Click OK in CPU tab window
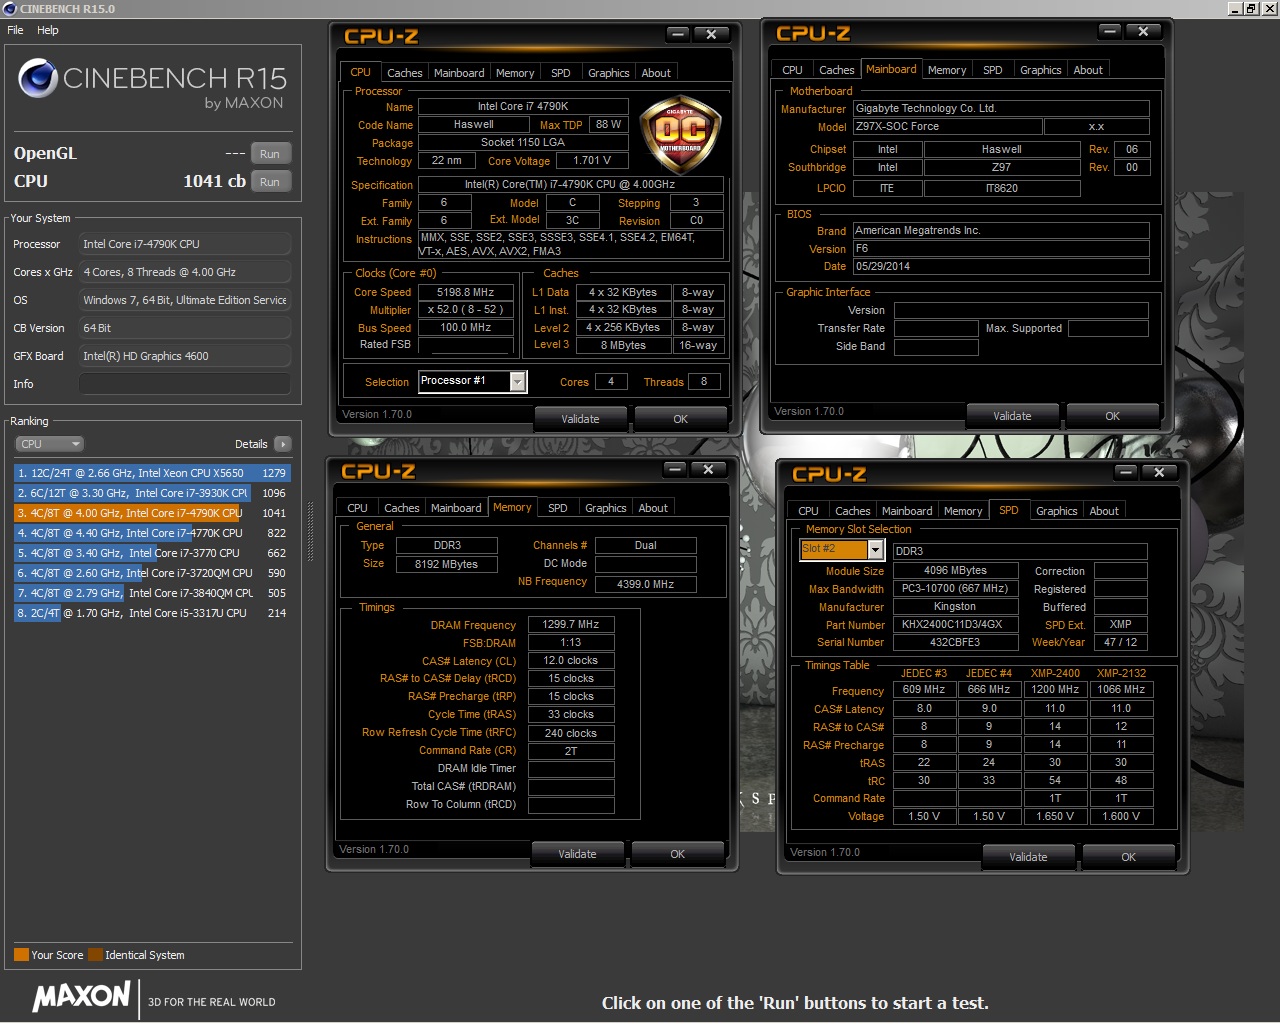1280x1024 pixels. tap(680, 419)
